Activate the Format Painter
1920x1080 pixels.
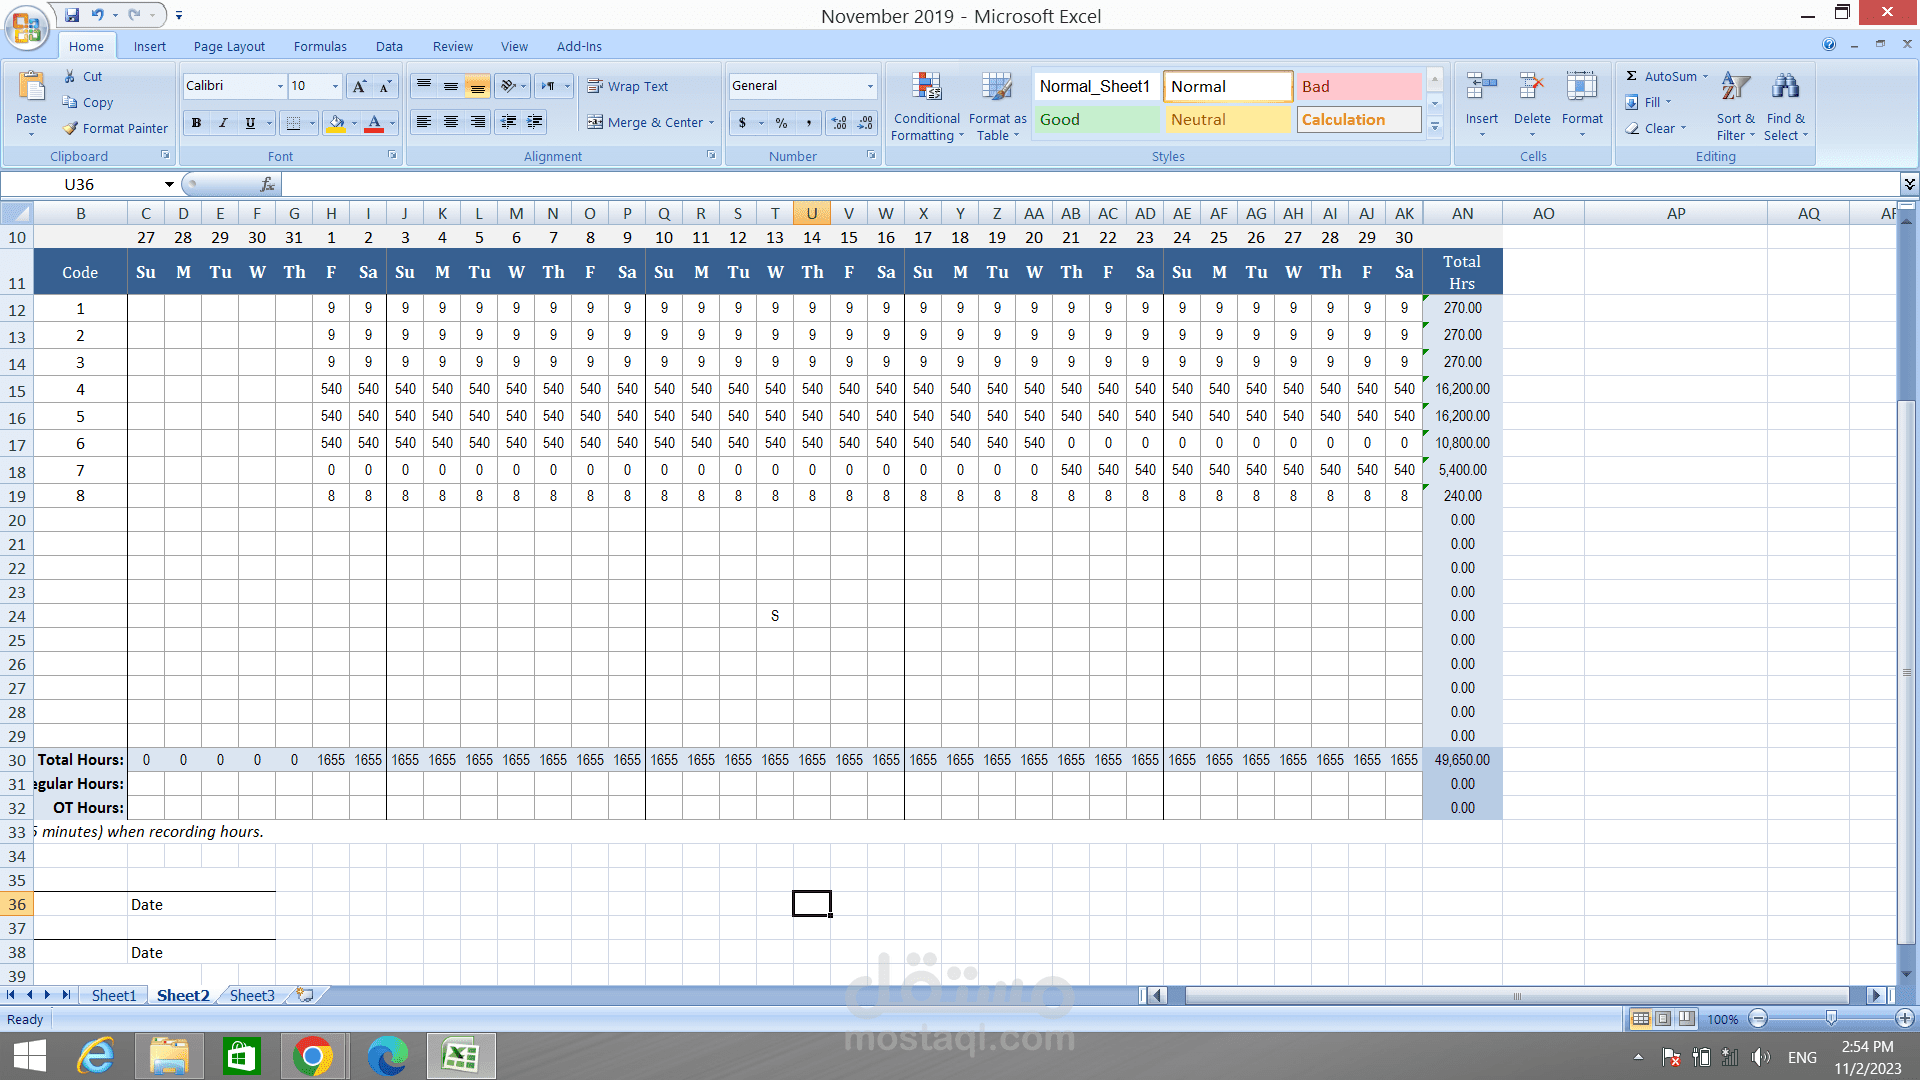(115, 128)
